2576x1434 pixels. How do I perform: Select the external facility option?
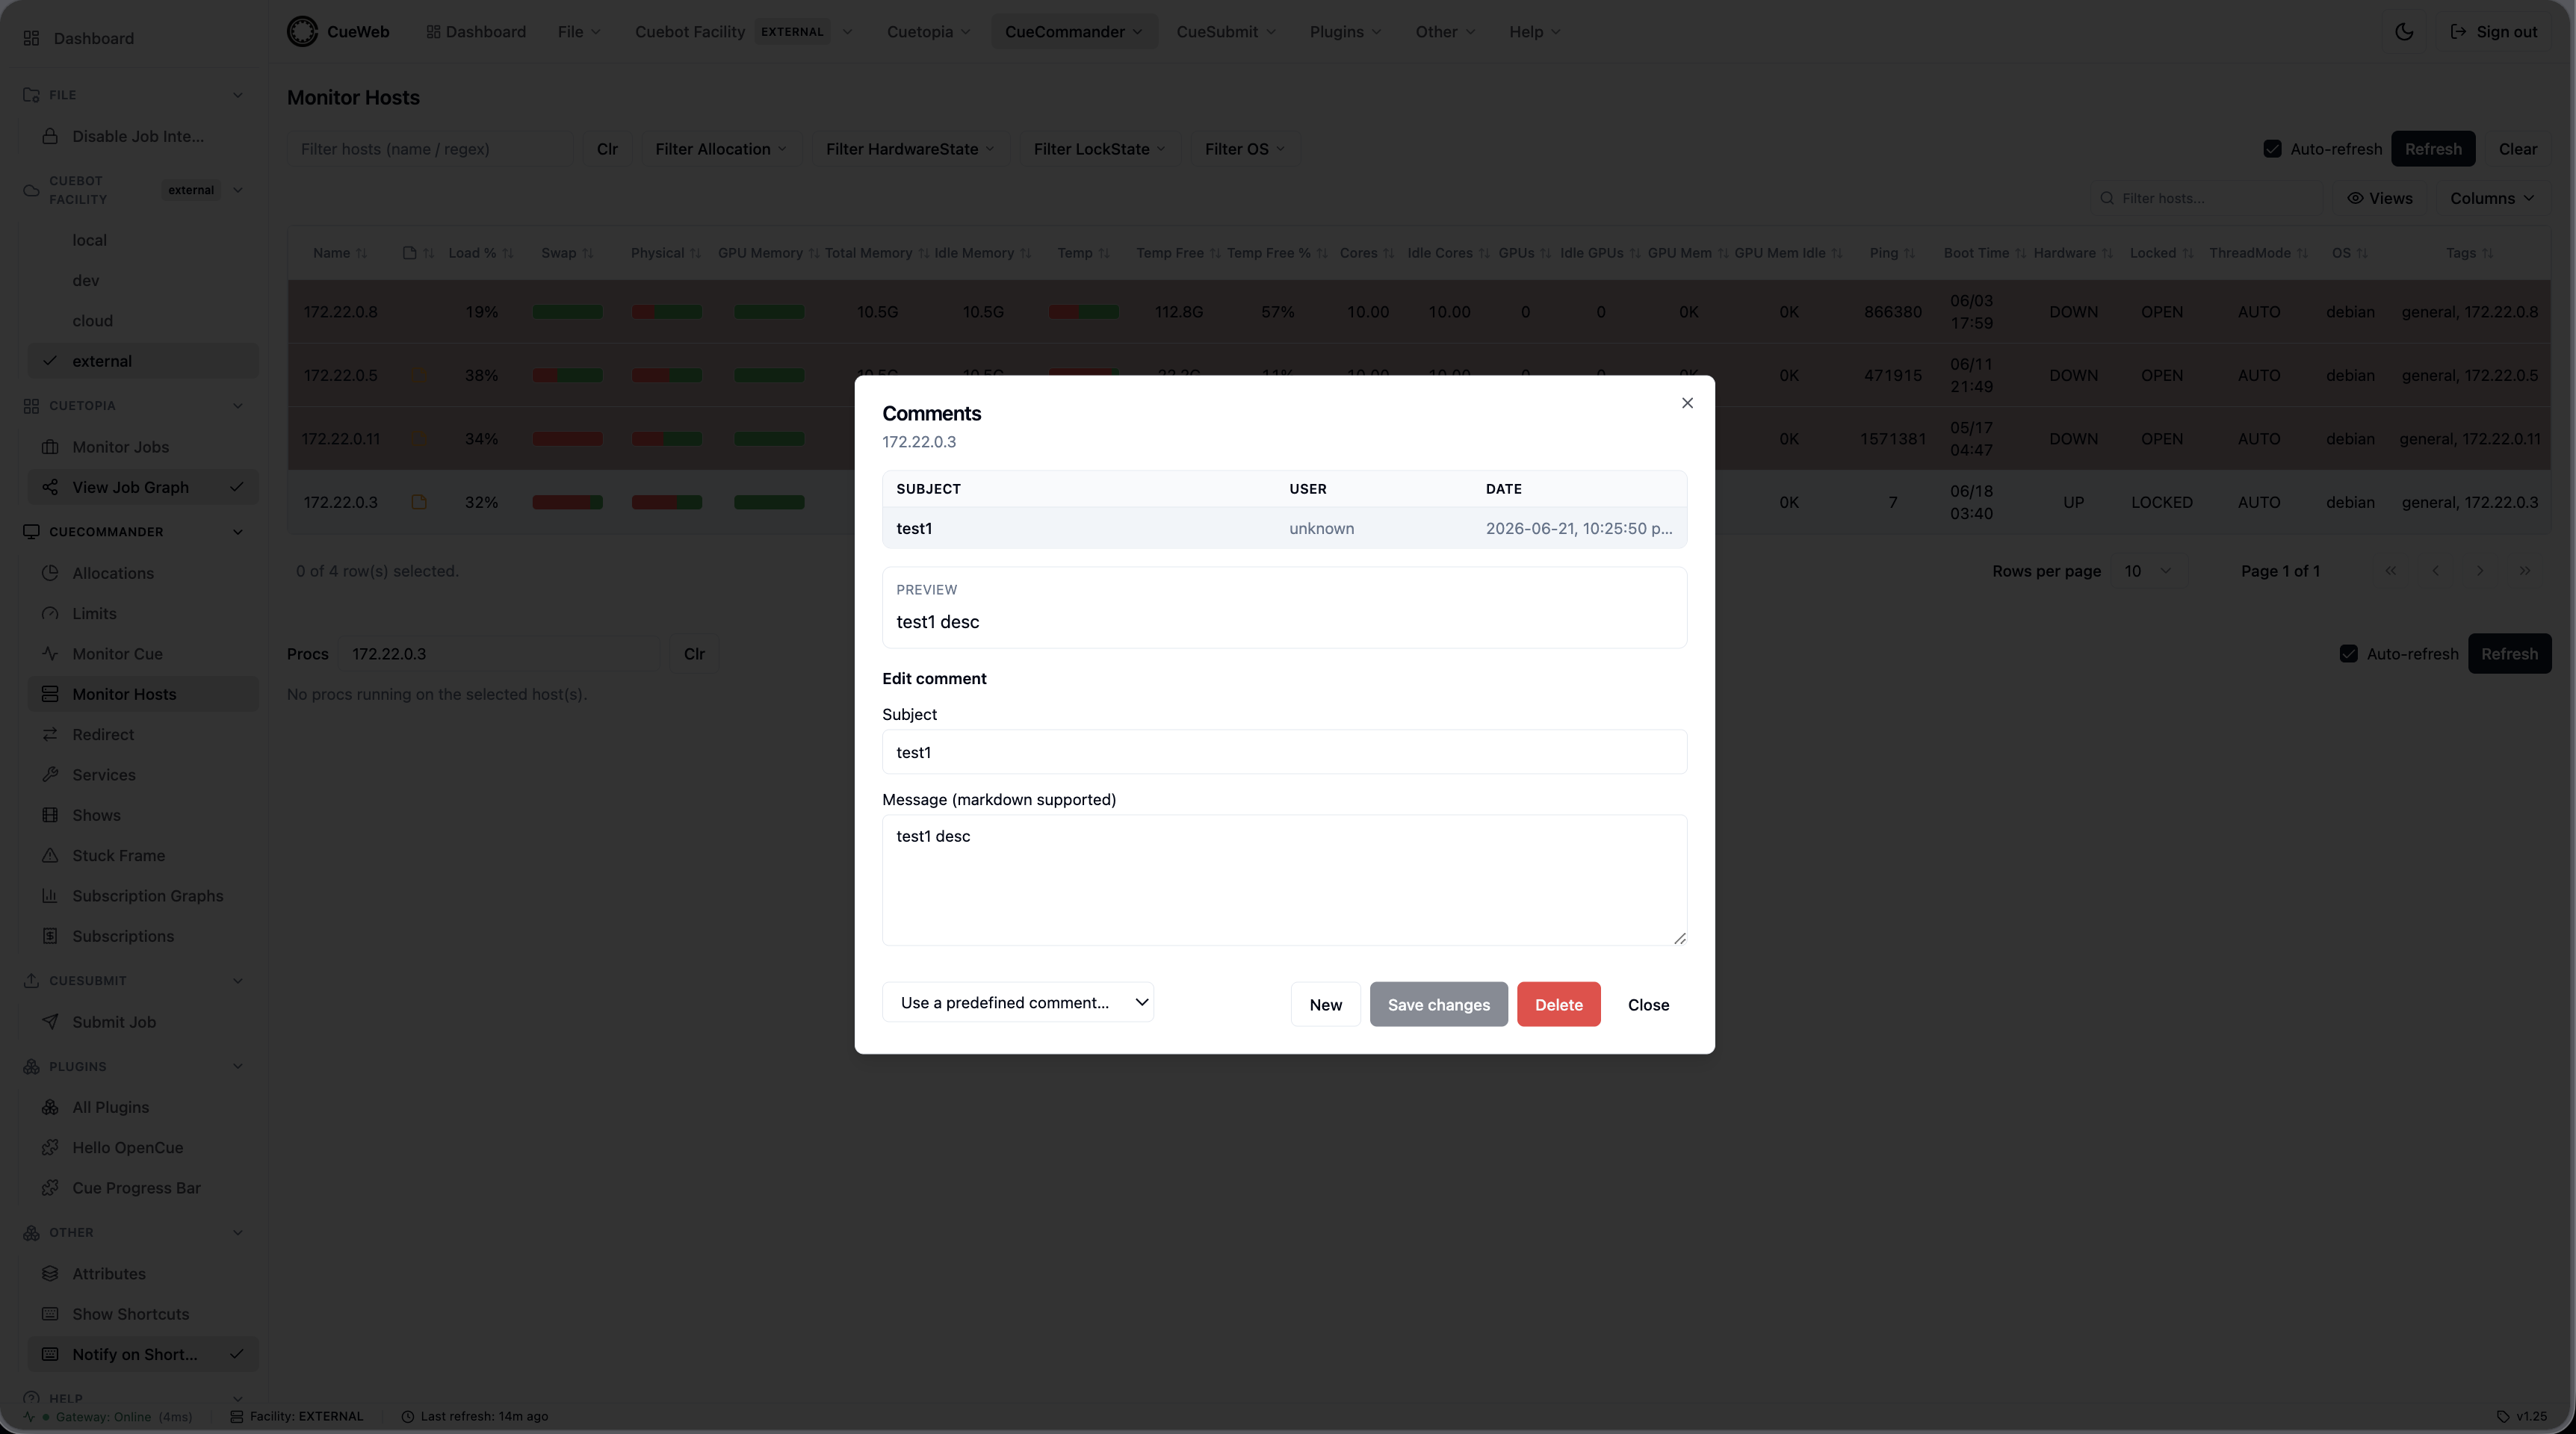(x=143, y=361)
